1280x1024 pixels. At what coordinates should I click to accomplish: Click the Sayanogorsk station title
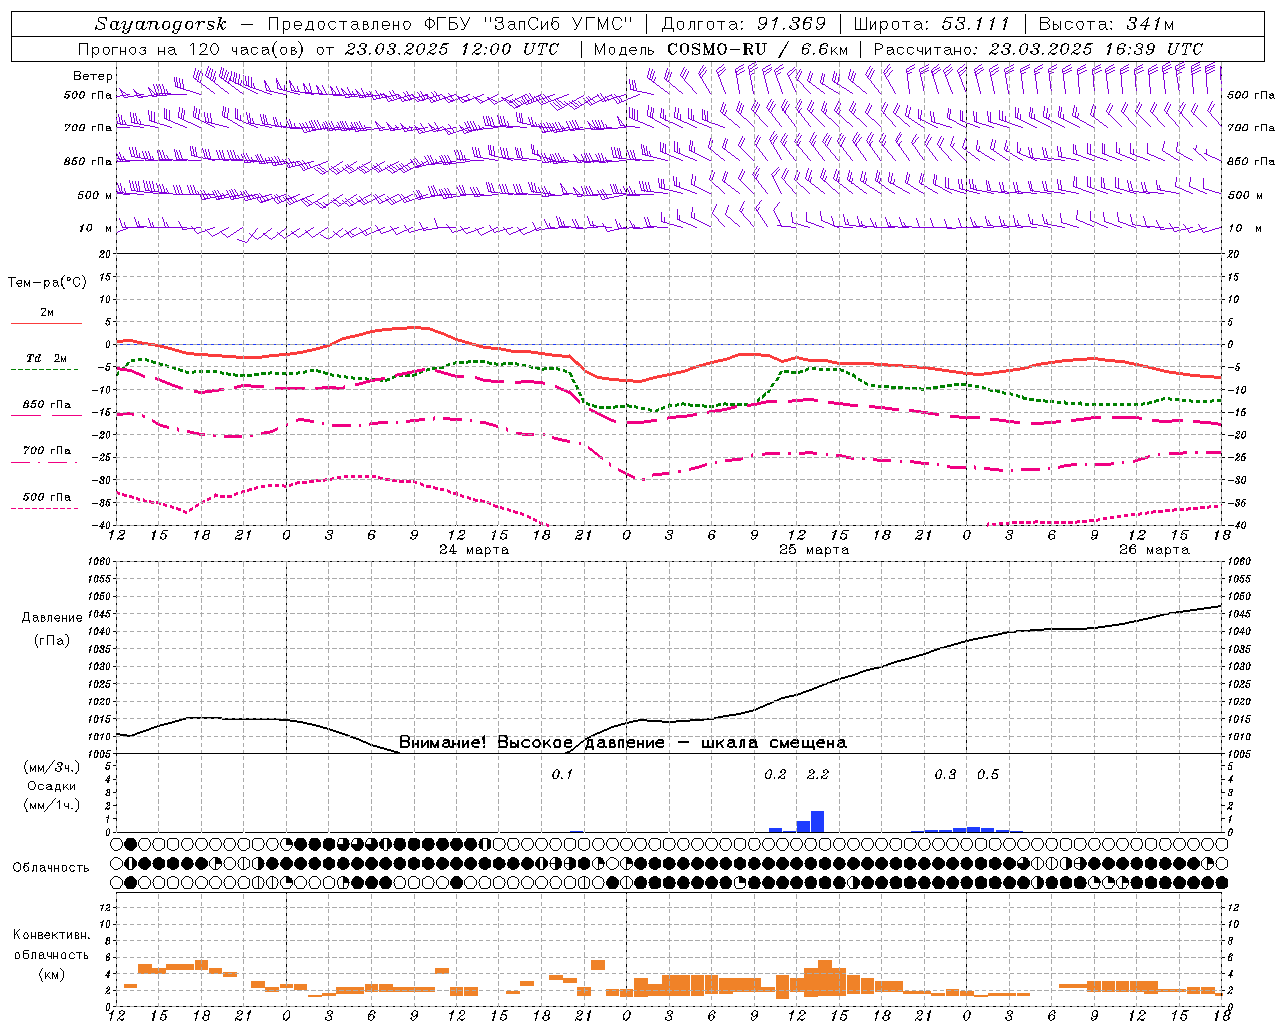click(x=161, y=24)
